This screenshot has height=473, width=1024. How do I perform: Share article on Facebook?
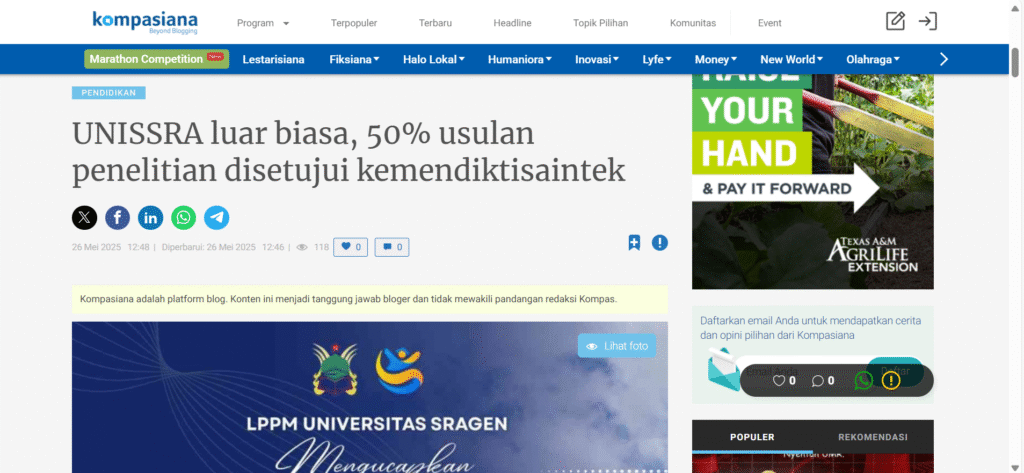(118, 218)
